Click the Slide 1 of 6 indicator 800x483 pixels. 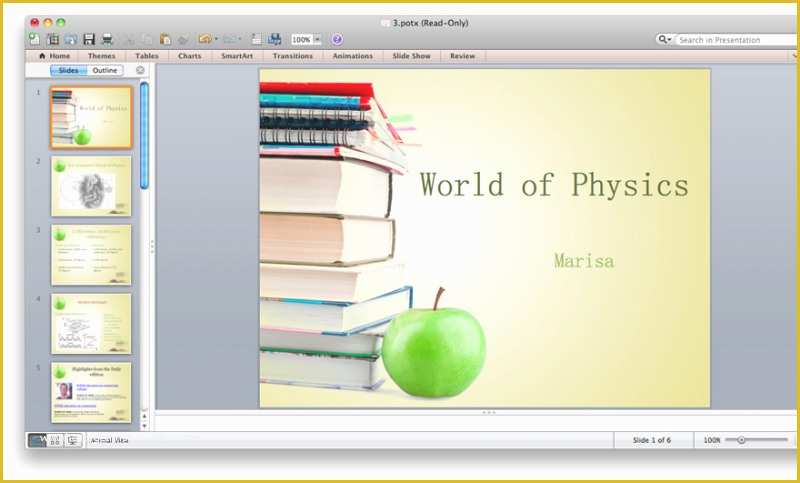[x=652, y=440]
